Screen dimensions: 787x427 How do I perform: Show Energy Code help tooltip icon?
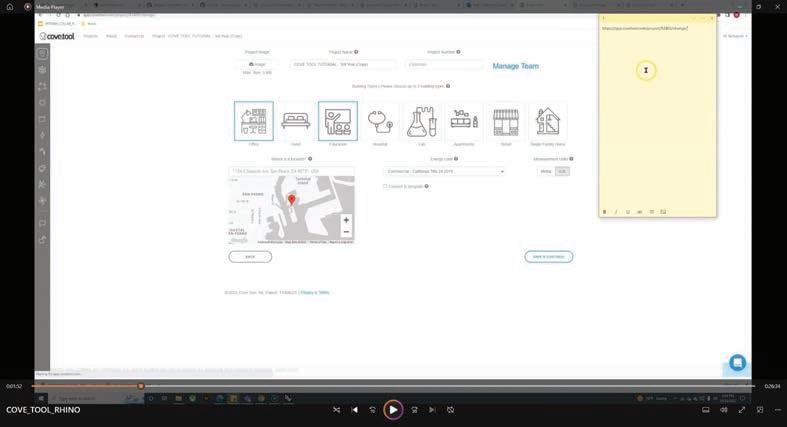[x=456, y=159]
